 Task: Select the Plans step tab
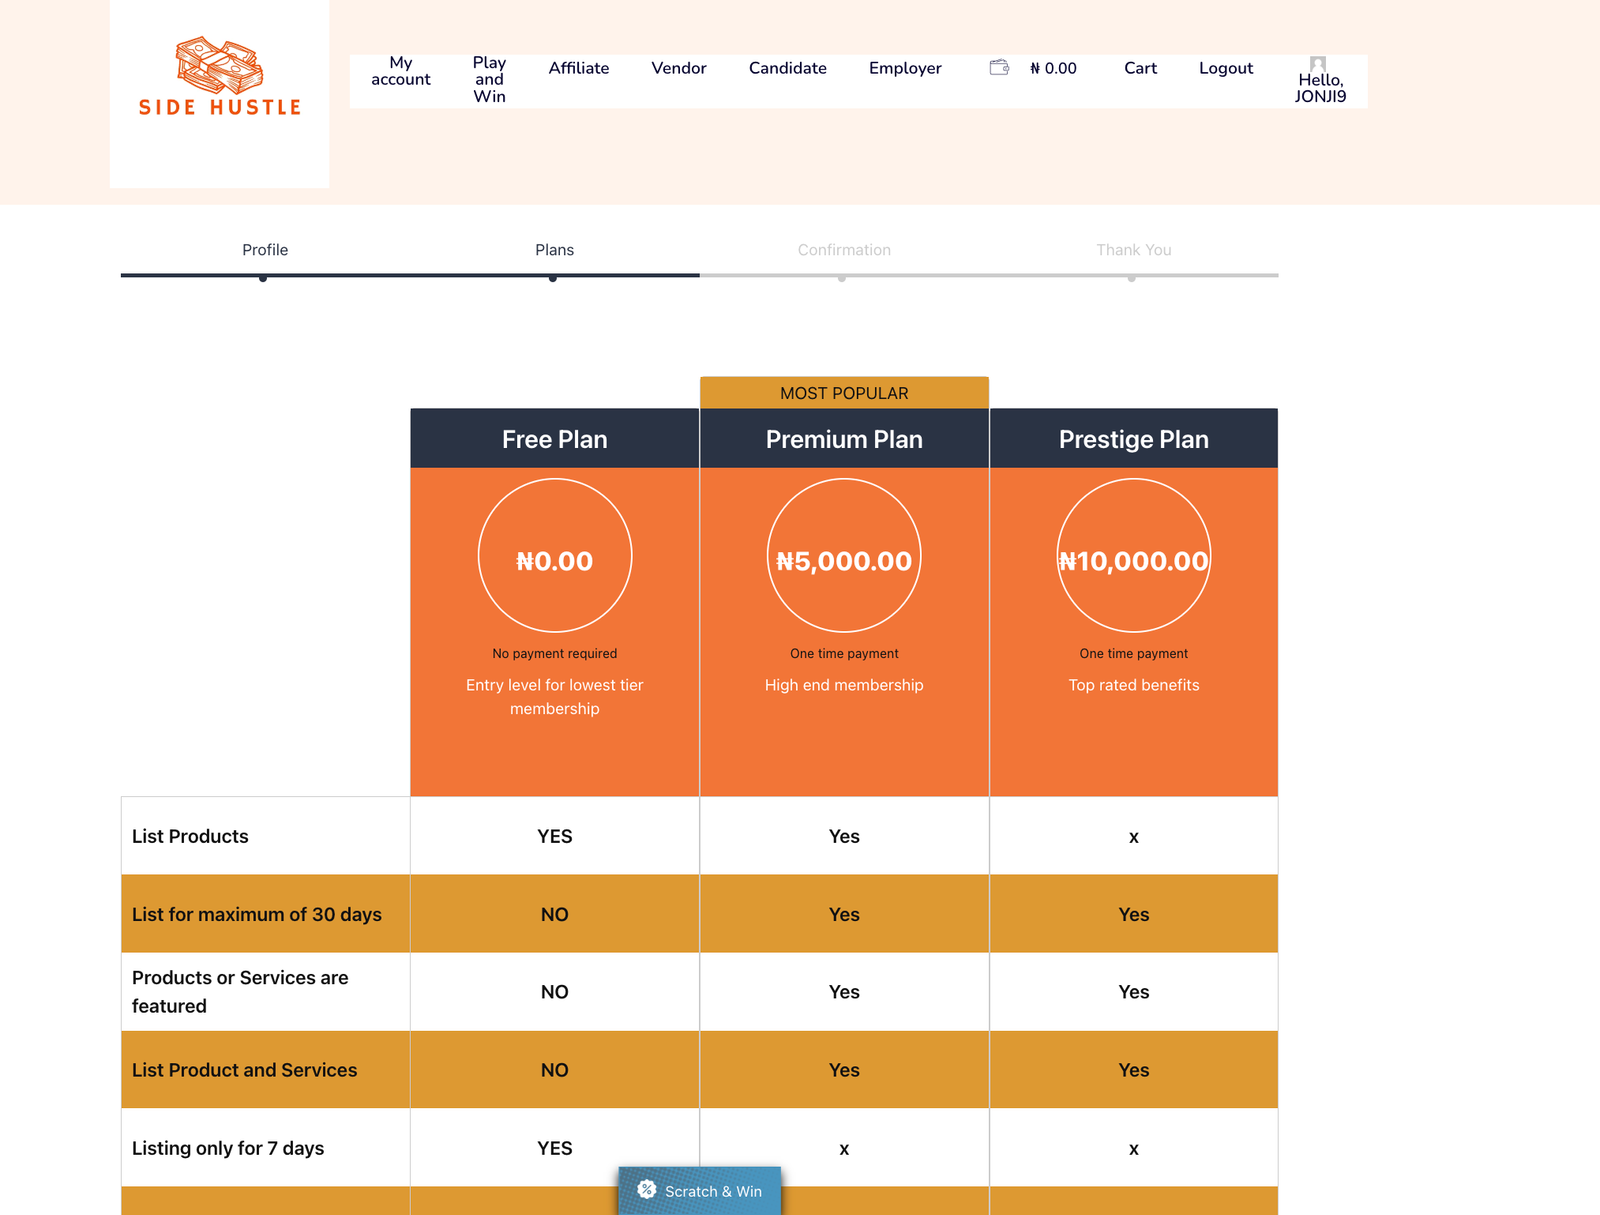[554, 250]
